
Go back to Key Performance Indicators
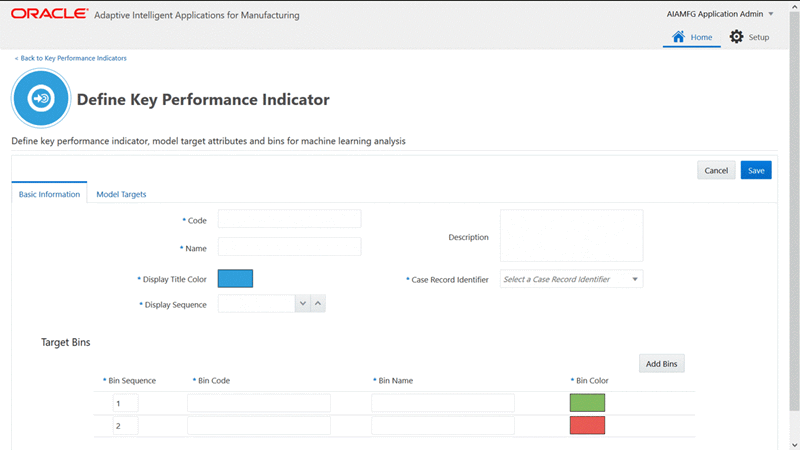pos(71,58)
